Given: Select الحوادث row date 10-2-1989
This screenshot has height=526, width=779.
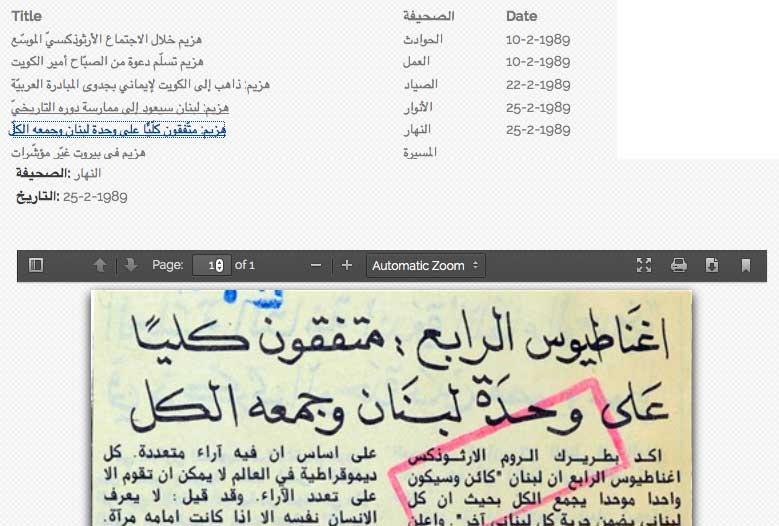Looking at the screenshot, I should point(538,39).
